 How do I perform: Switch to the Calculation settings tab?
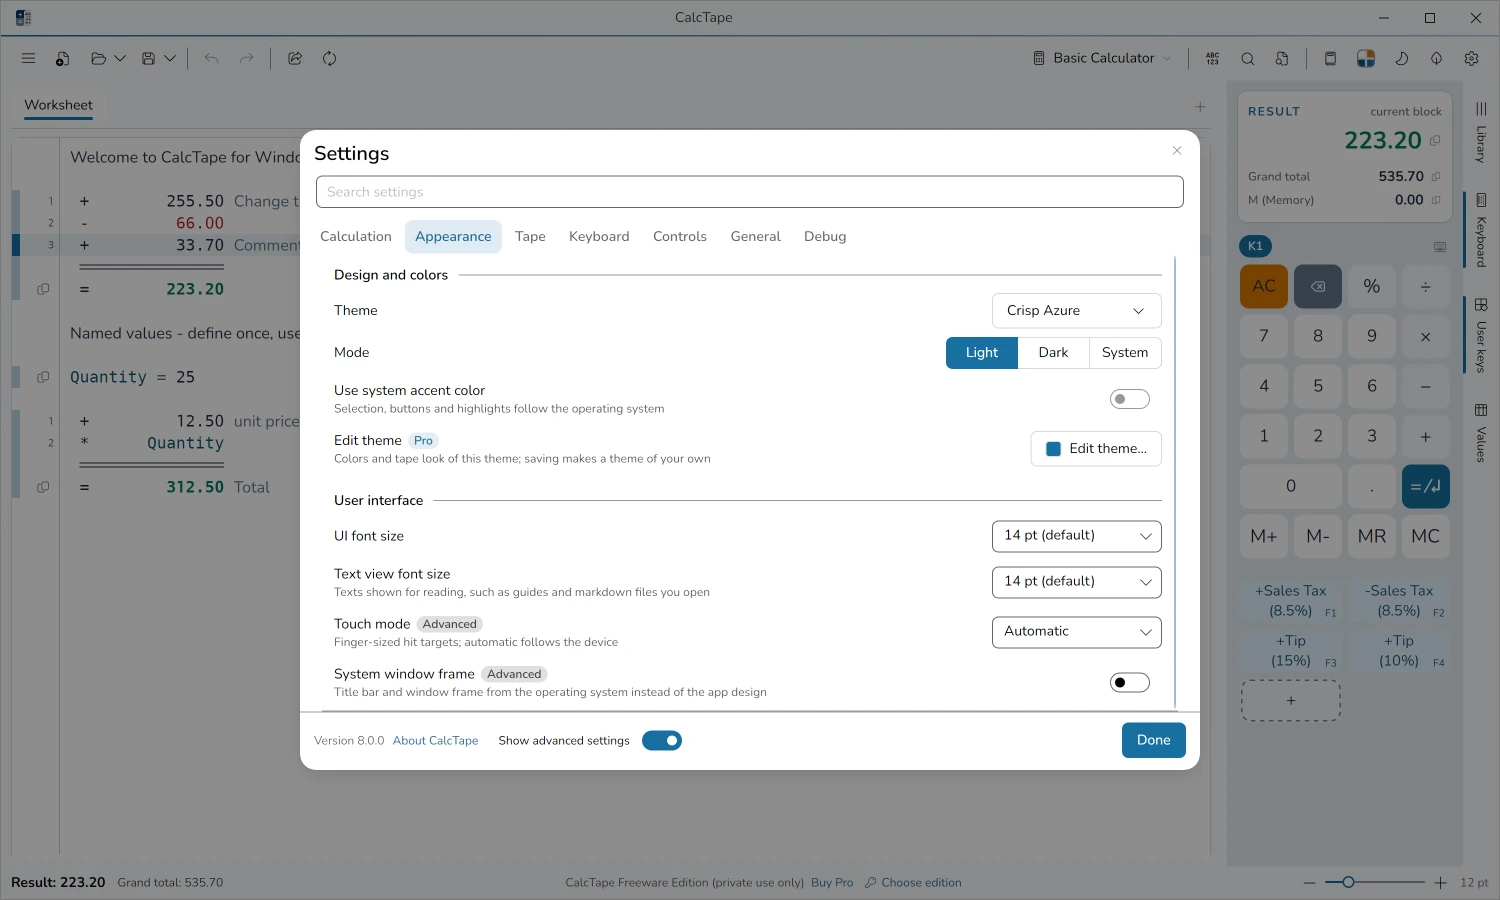[x=356, y=237]
